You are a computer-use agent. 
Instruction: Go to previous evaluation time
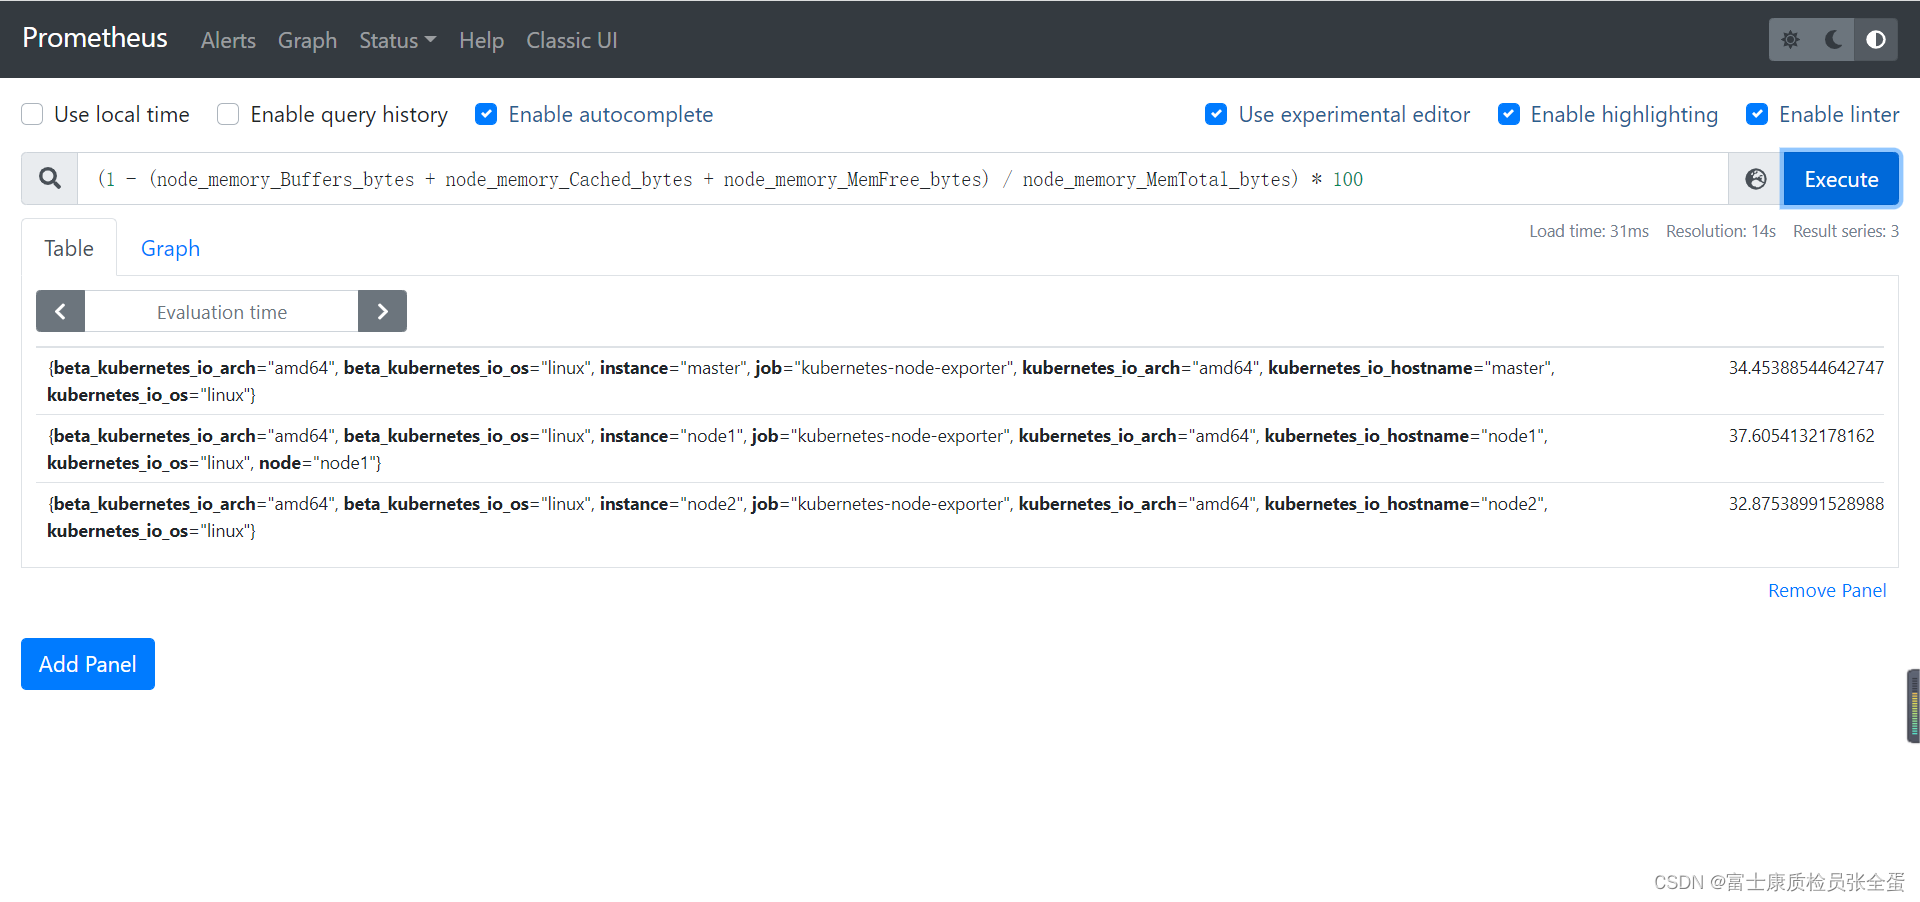click(61, 311)
